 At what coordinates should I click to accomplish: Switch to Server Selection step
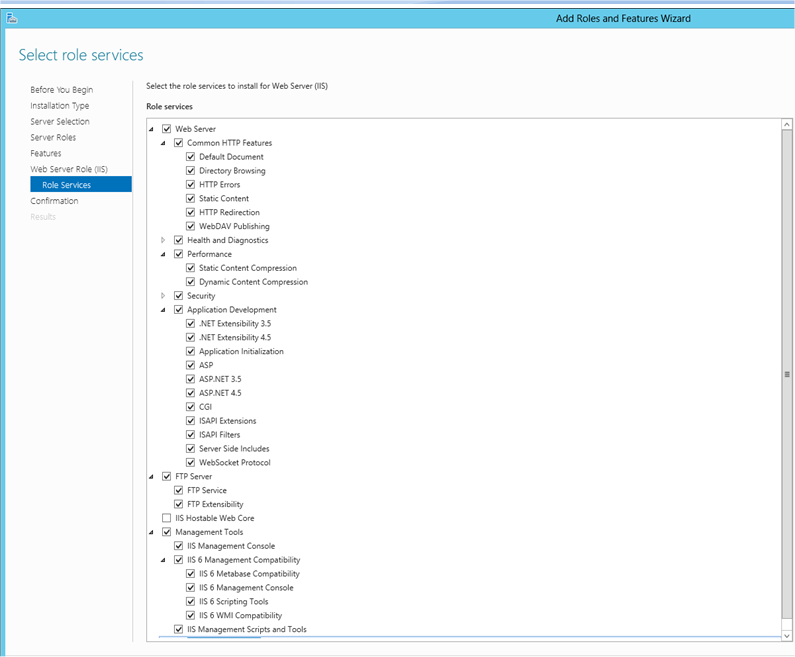[60, 121]
